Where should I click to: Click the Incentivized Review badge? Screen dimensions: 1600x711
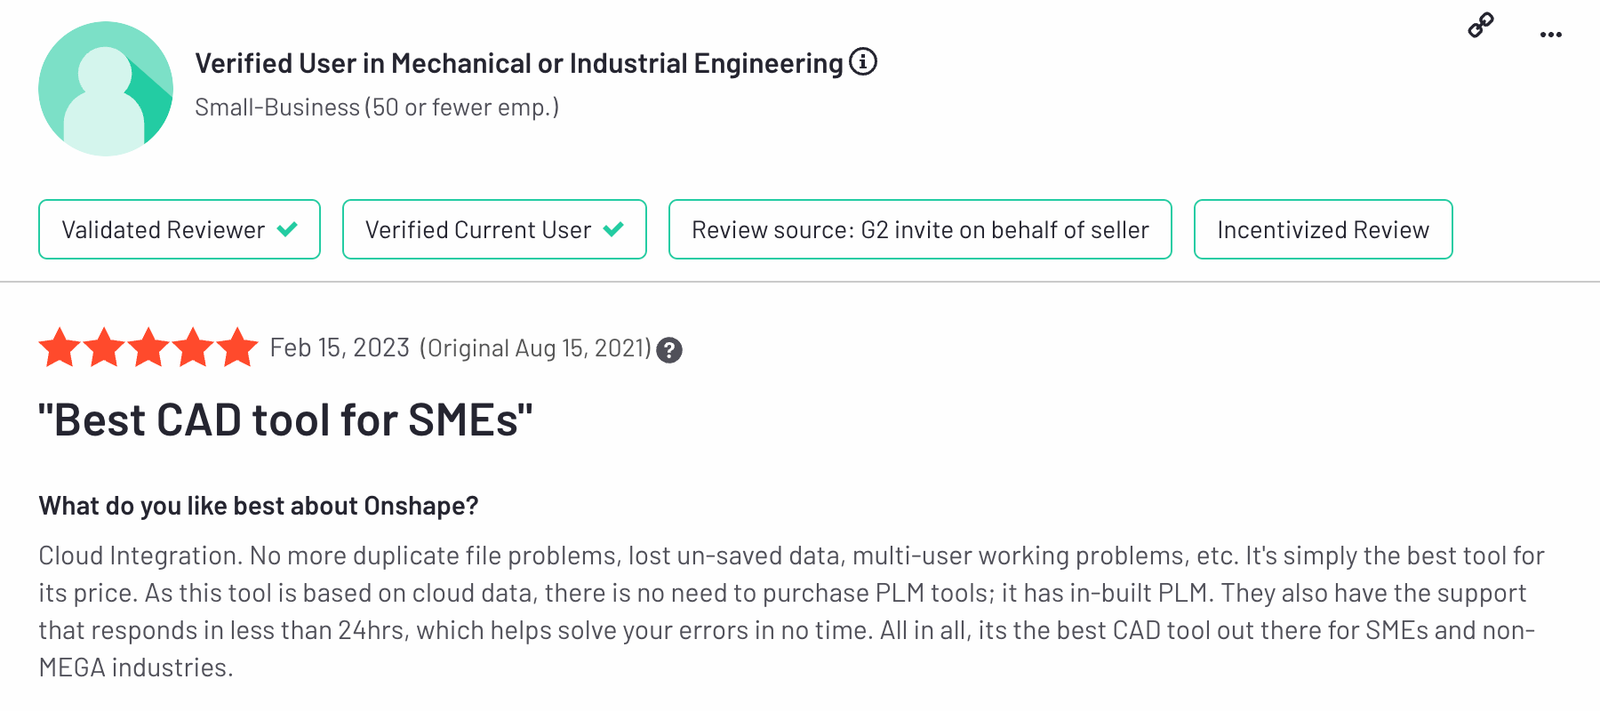click(1322, 230)
